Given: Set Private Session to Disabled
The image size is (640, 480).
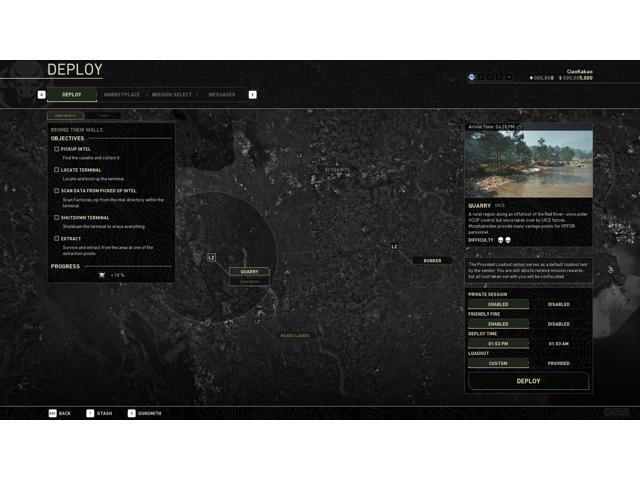Looking at the screenshot, I should pos(558,304).
